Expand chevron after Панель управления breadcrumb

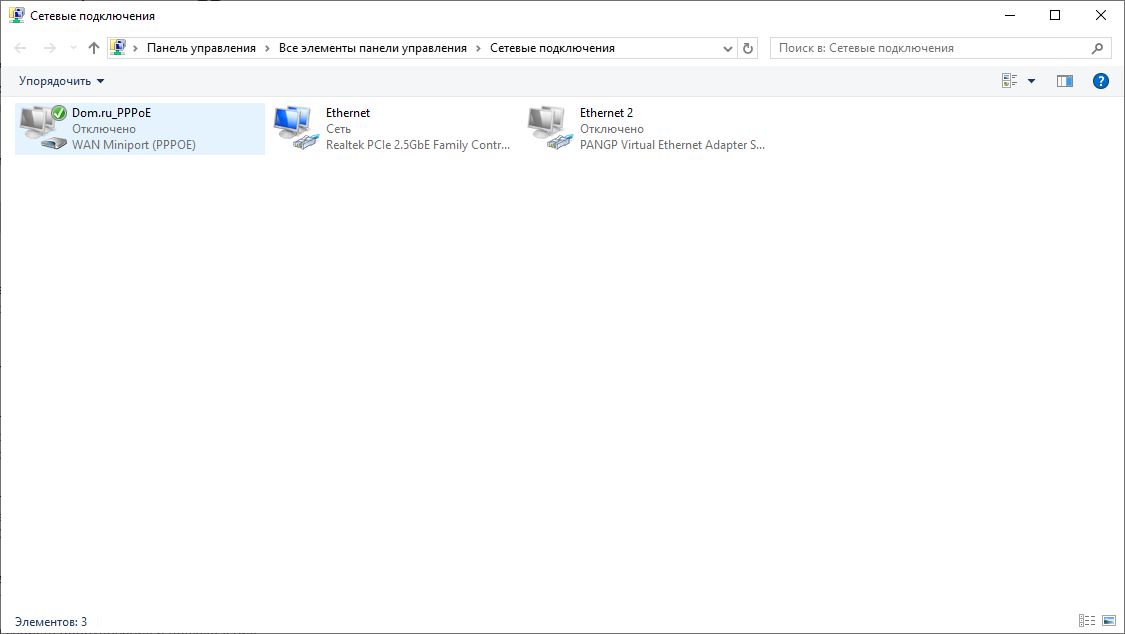tap(268, 48)
